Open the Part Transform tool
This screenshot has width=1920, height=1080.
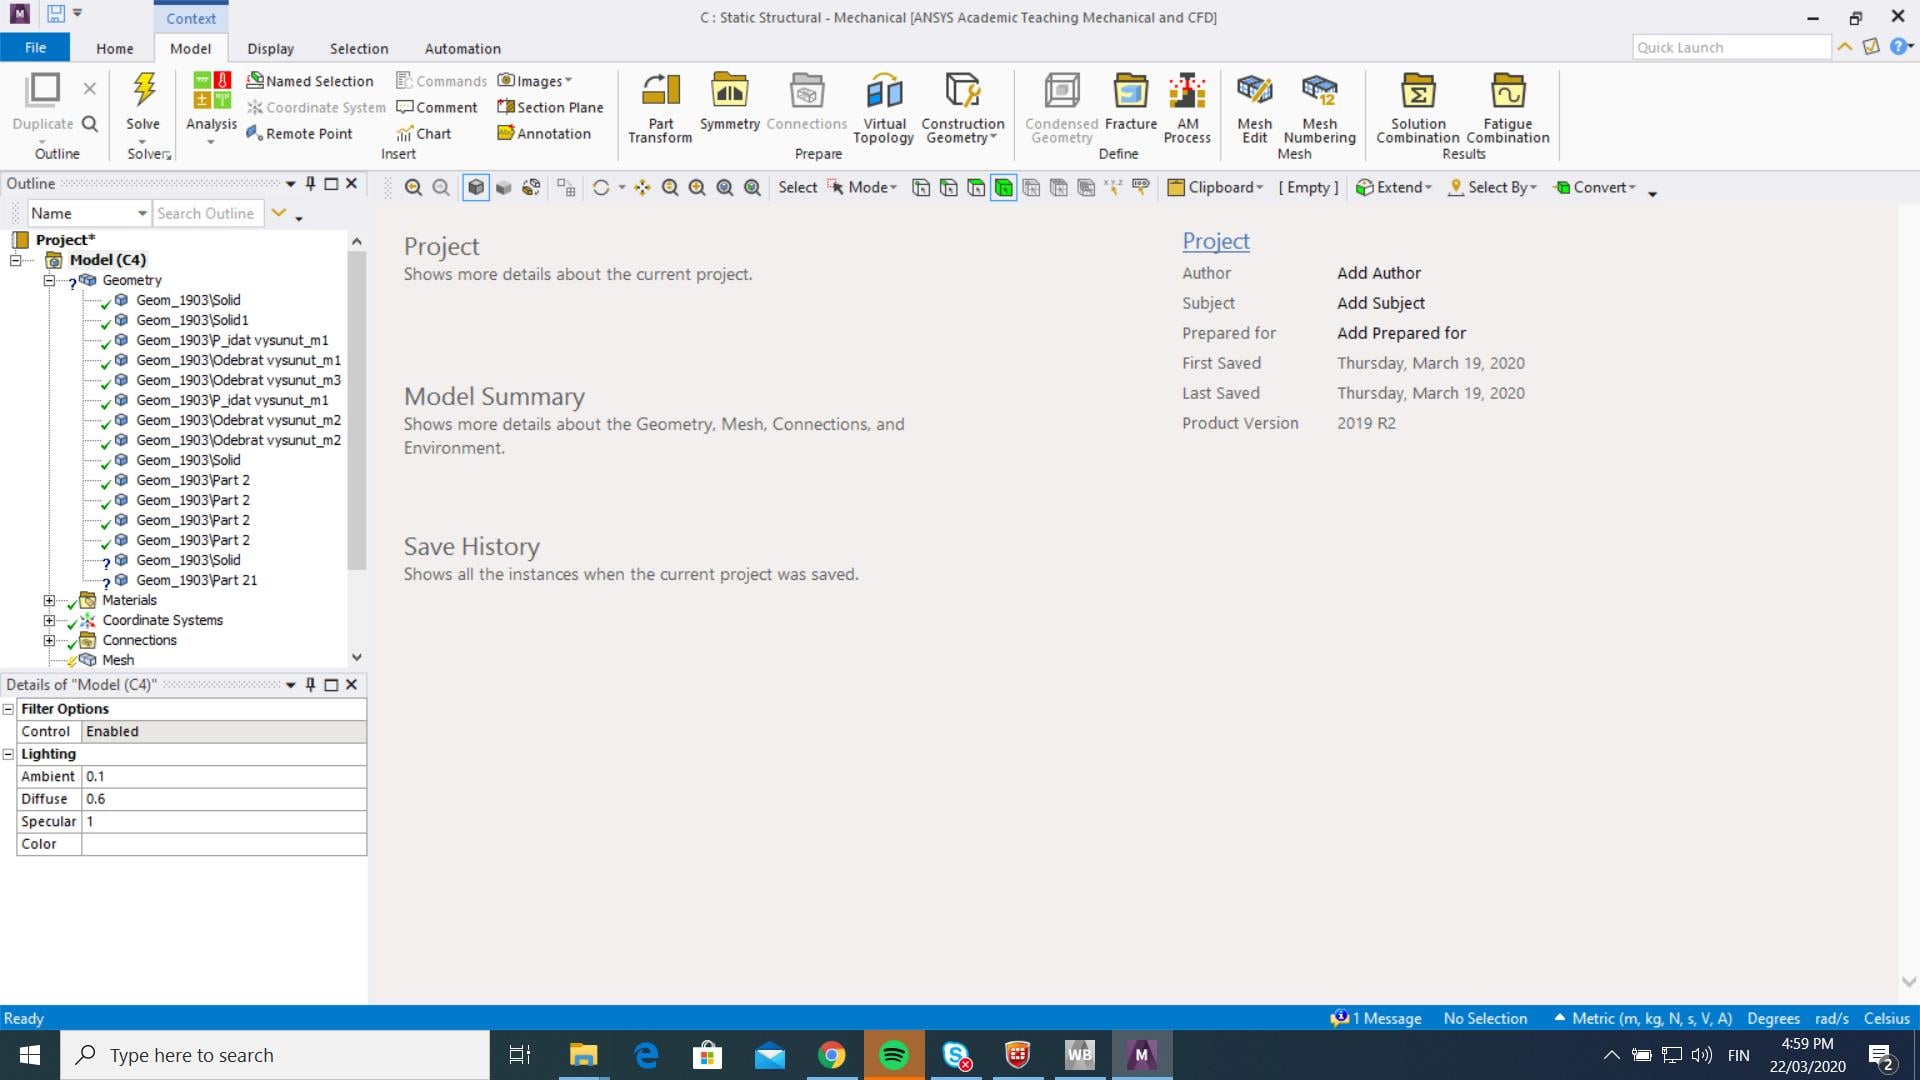[660, 92]
